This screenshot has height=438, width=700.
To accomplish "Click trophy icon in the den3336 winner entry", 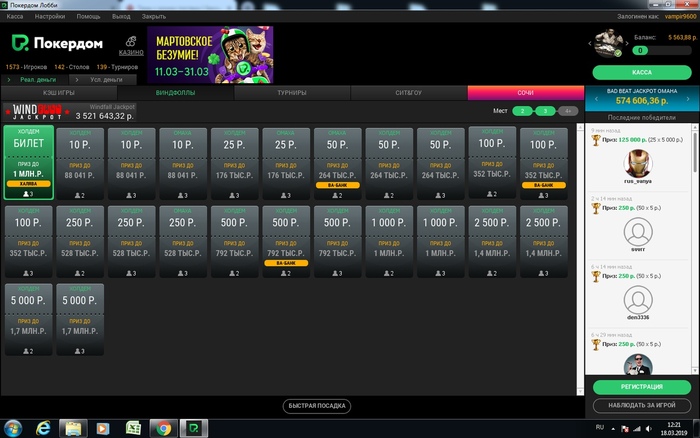I will pos(596,277).
